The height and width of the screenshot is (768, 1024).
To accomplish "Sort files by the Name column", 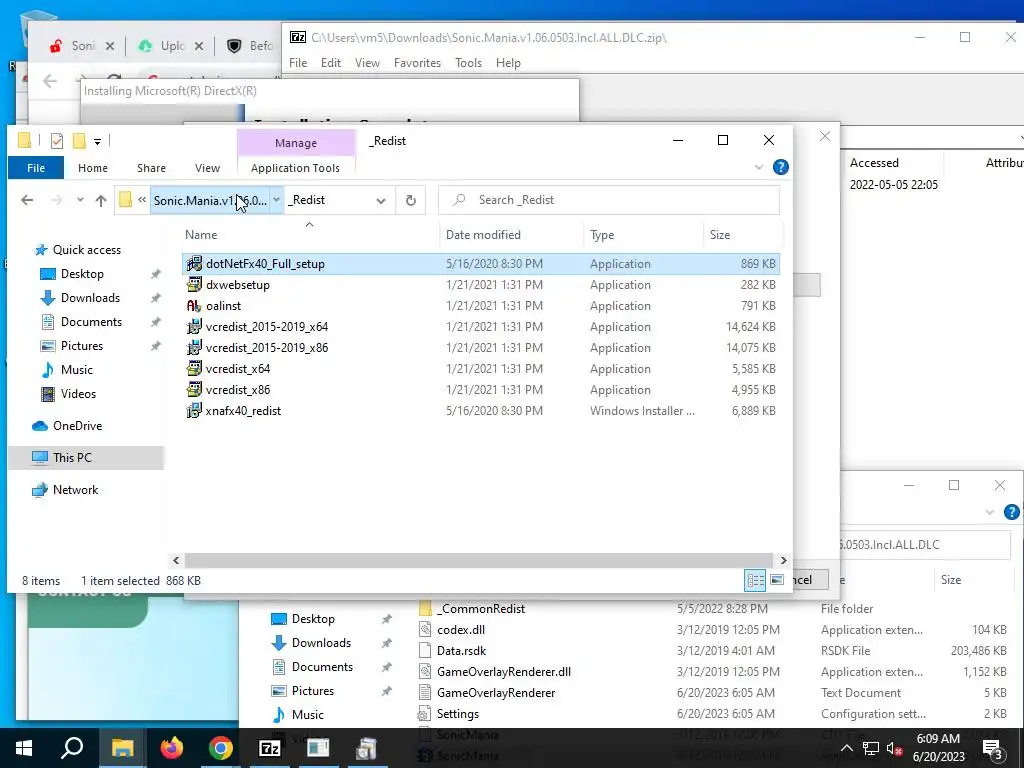I will click(310, 234).
